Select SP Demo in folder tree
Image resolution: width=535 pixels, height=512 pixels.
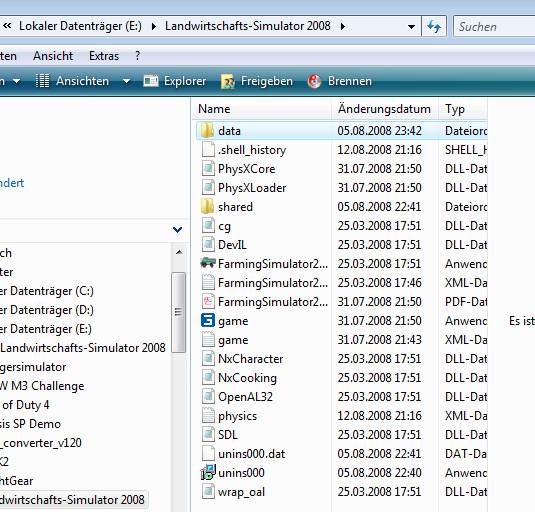pos(31,424)
